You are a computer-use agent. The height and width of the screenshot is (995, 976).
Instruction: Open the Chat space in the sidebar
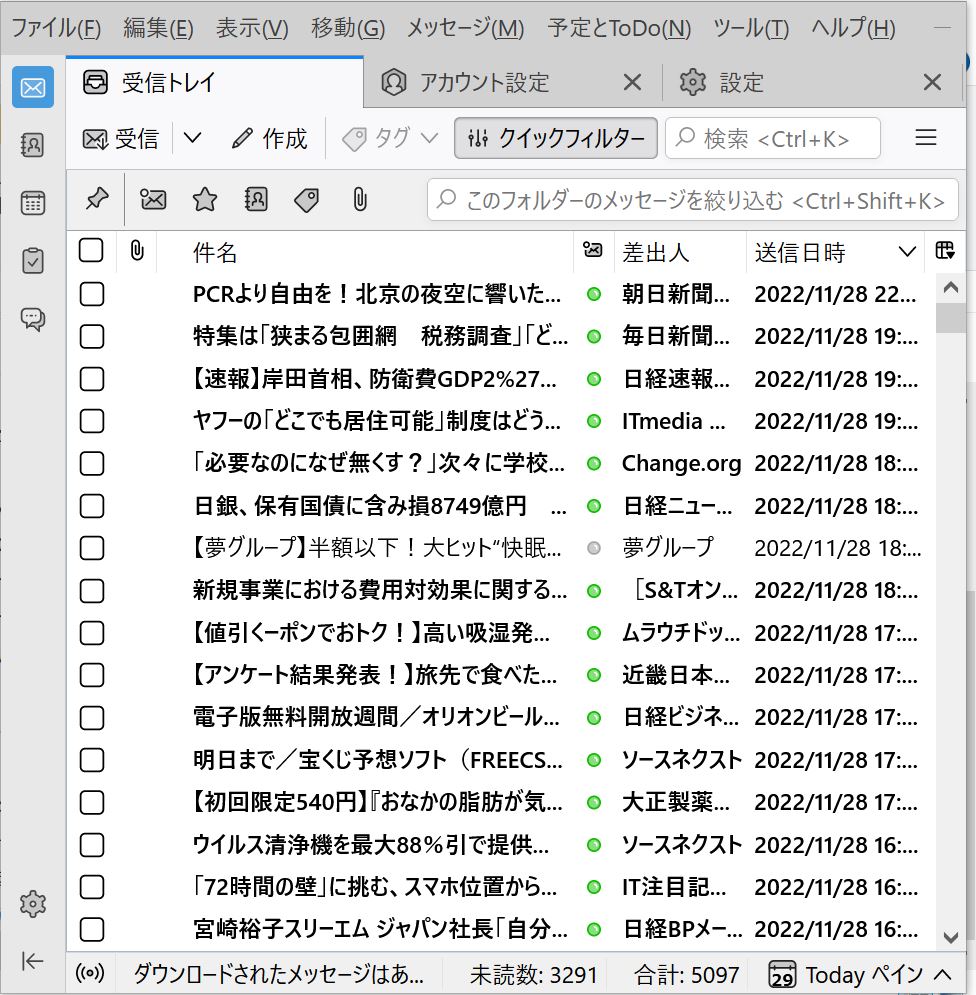pyautogui.click(x=32, y=319)
